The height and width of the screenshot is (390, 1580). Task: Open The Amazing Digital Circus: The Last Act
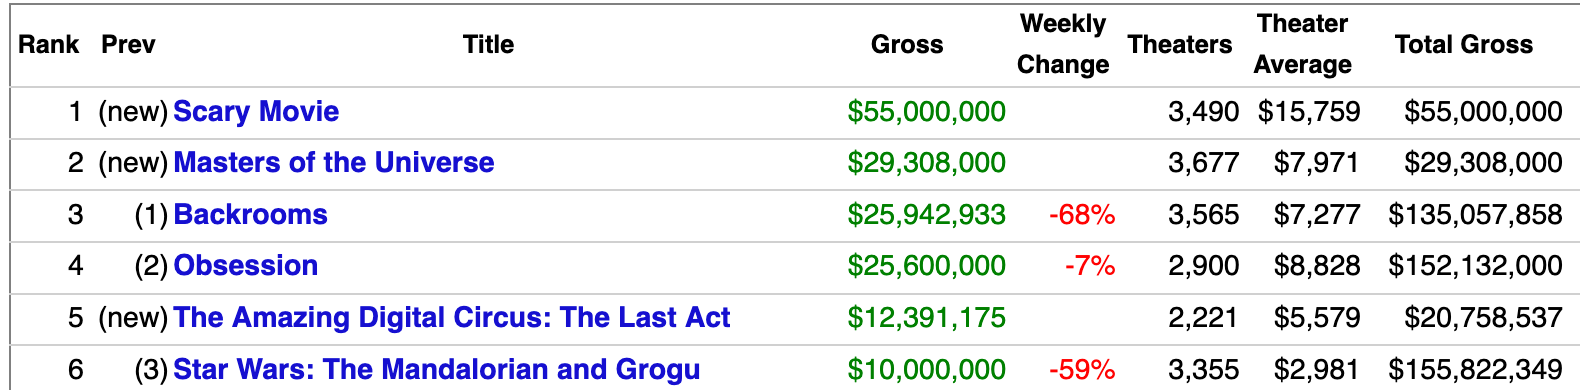[x=452, y=317]
